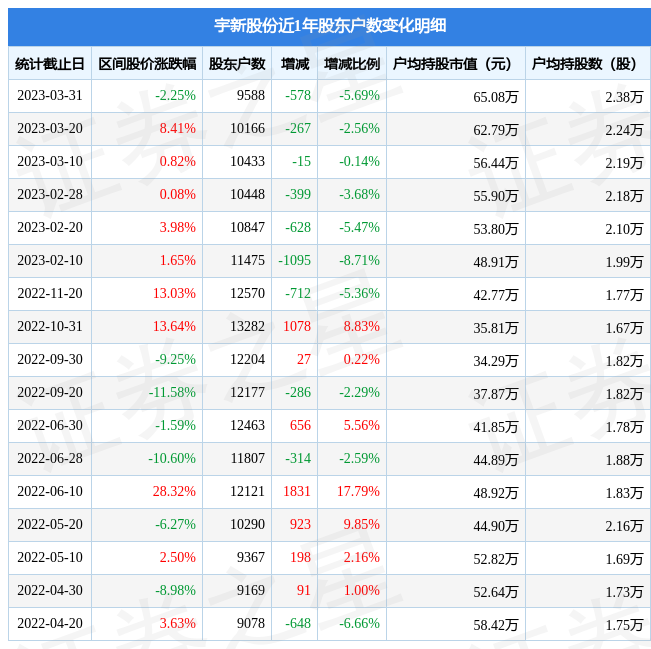Click the title 宇新股份近1年股东户数变化明细
The width and height of the screenshot is (651, 649).
330,26
